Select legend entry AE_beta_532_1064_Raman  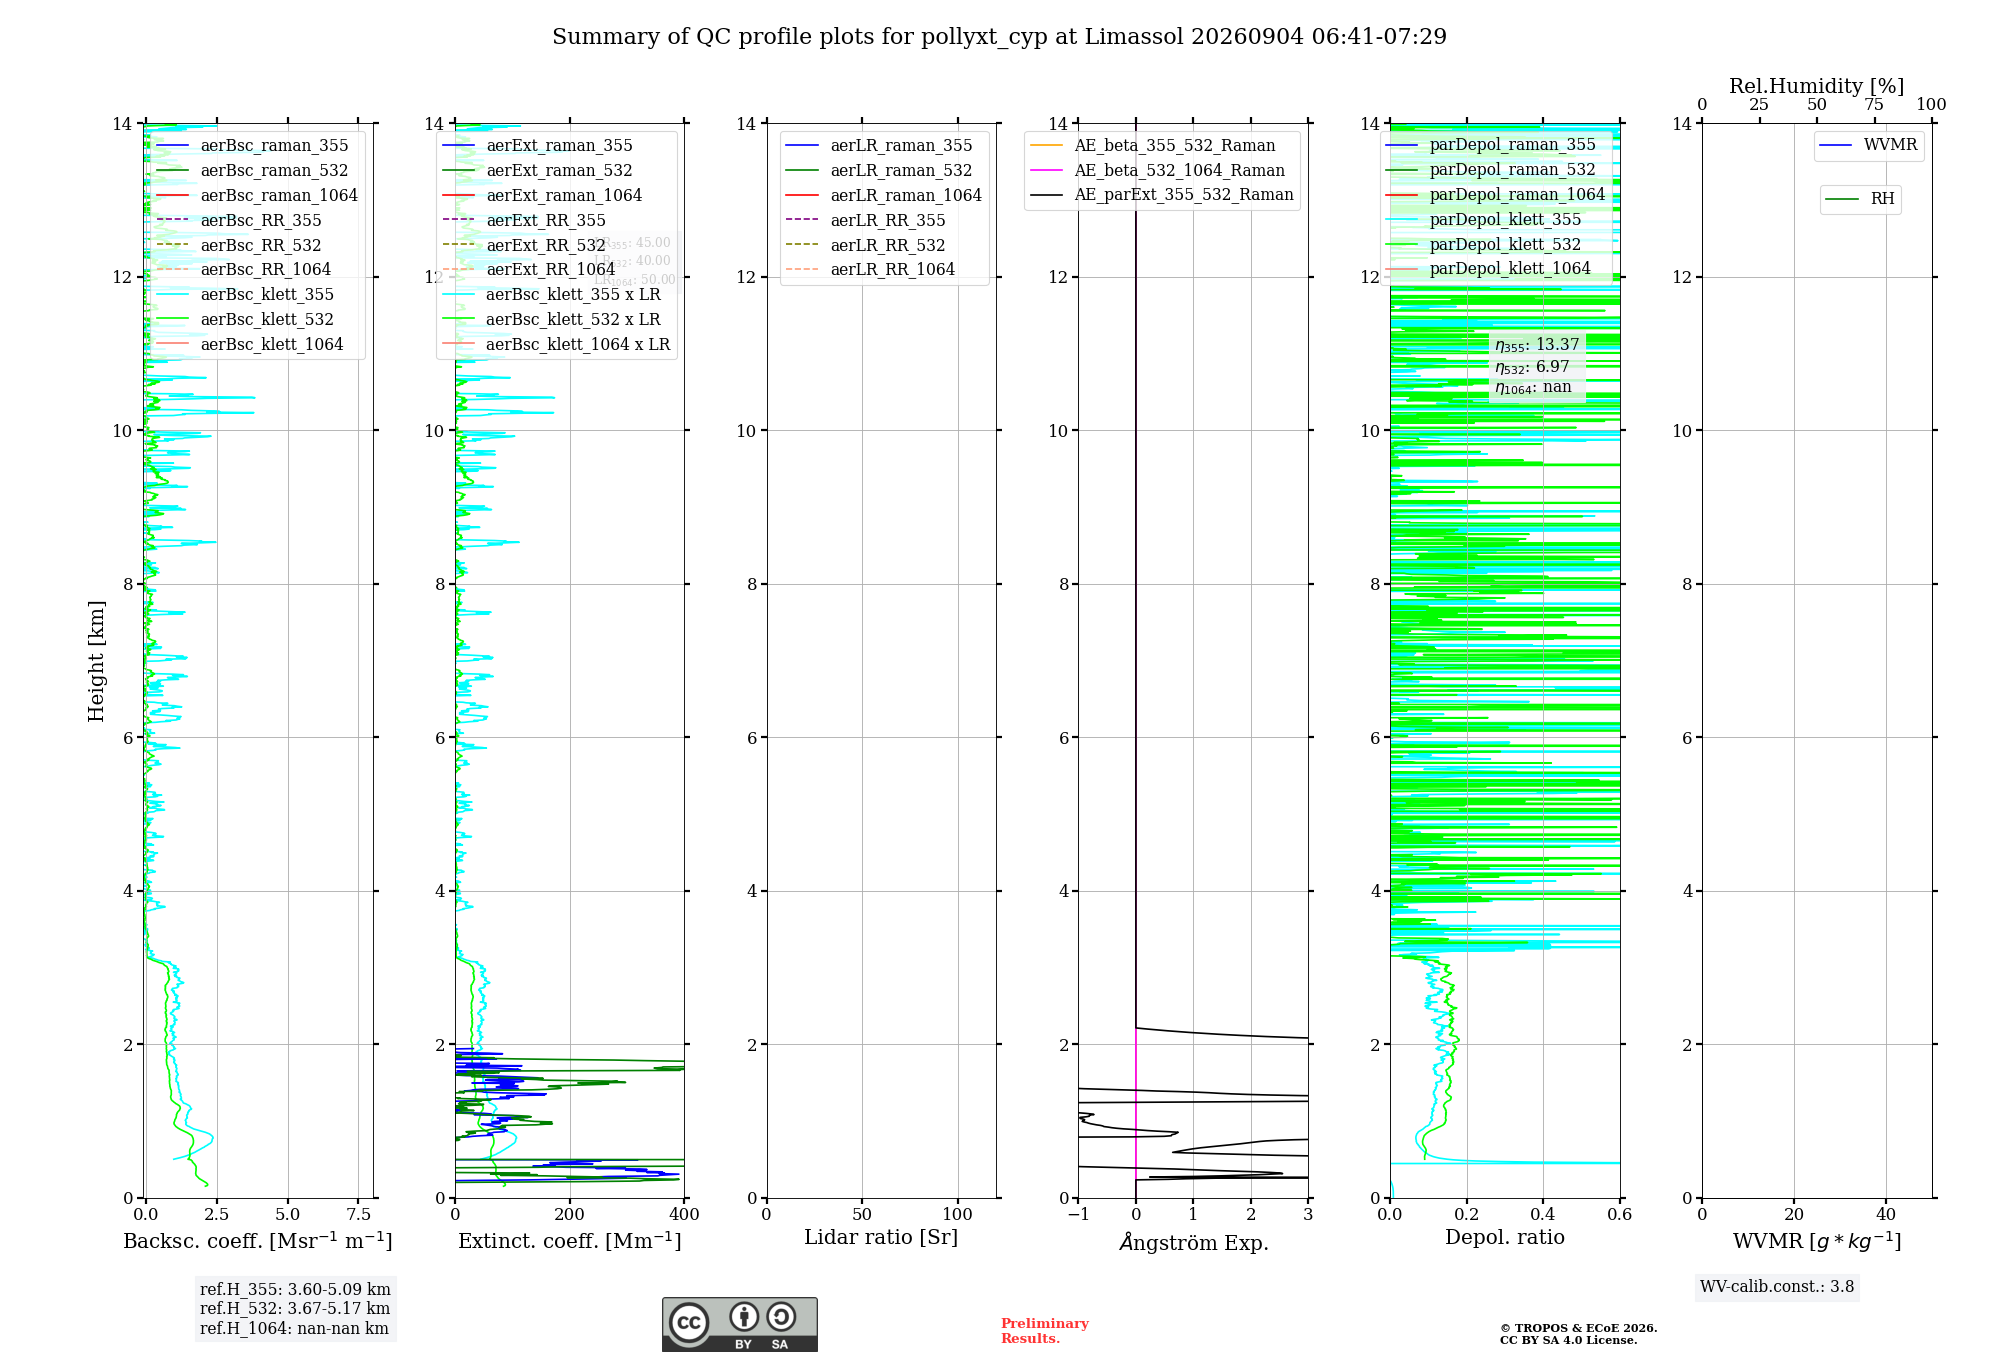coord(1157,171)
